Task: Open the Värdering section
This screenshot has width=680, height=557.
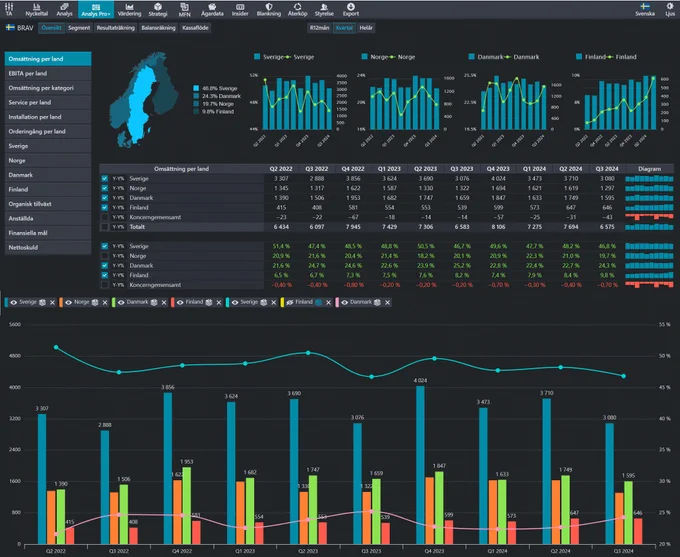Action: click(129, 9)
